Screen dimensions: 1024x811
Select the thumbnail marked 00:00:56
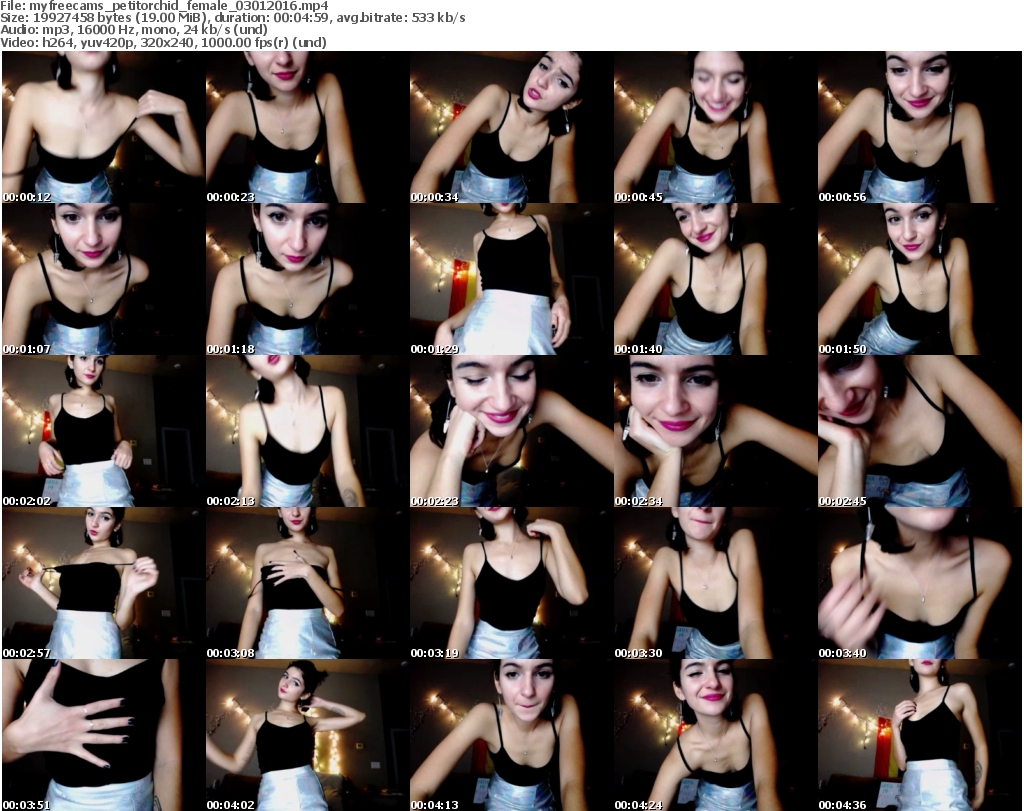pyautogui.click(x=920, y=127)
